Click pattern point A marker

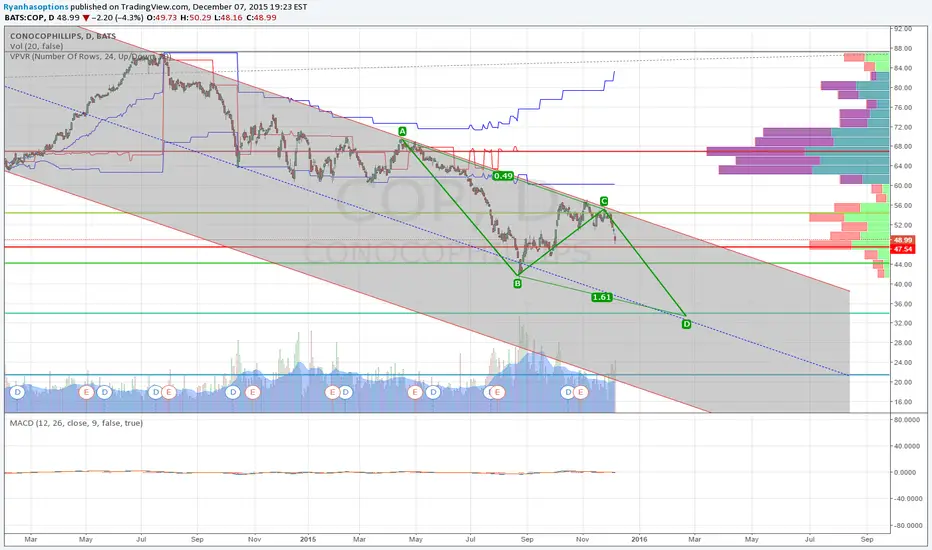(402, 131)
